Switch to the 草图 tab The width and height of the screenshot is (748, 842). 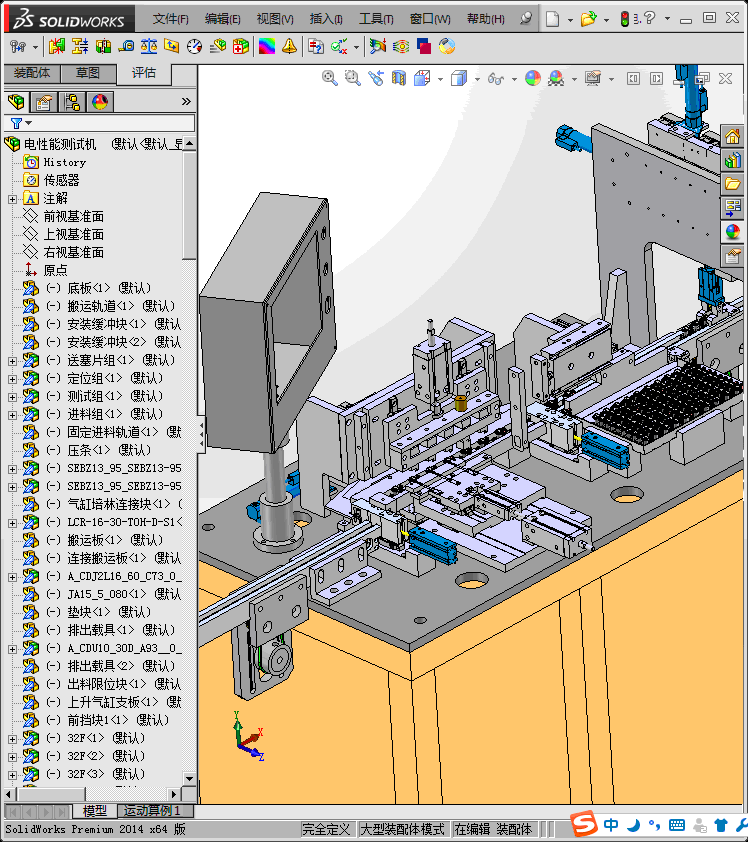pyautogui.click(x=88, y=73)
